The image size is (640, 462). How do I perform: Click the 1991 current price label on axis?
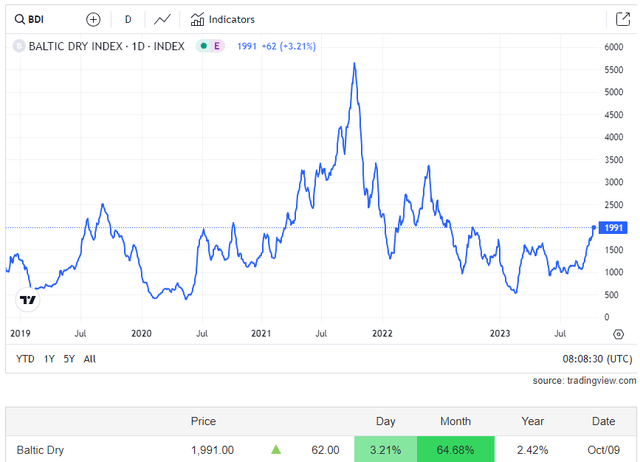pos(612,227)
